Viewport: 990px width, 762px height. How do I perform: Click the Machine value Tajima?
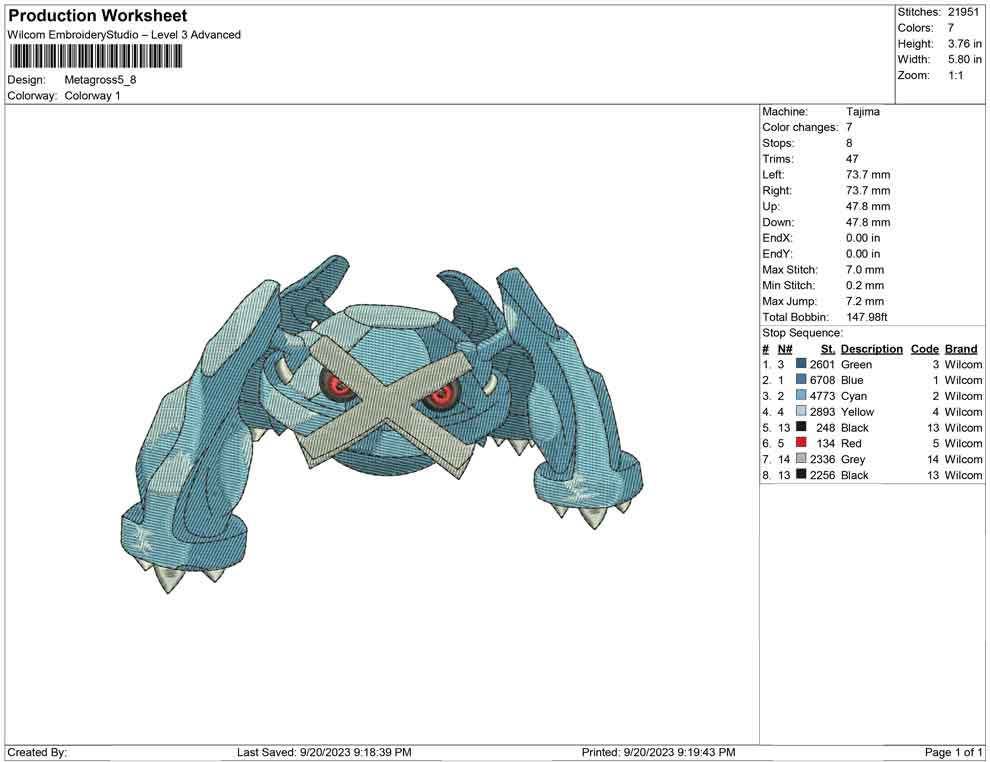coord(862,112)
